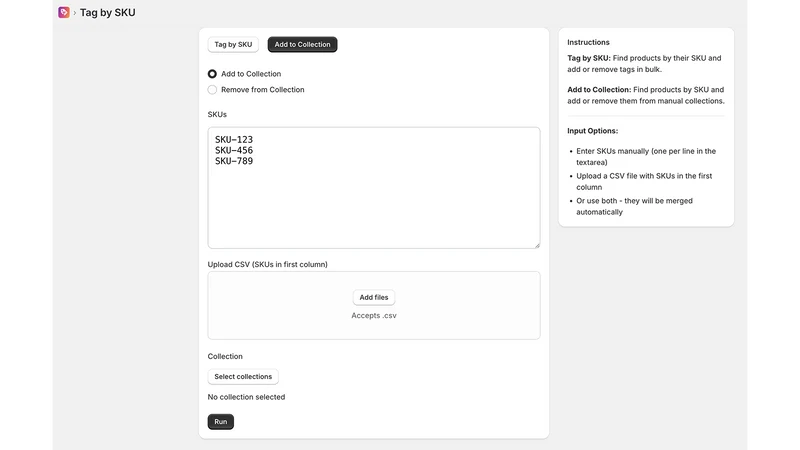Click the 'Input Options:' heading
Screen dimensions: 800x450
click(x=592, y=131)
